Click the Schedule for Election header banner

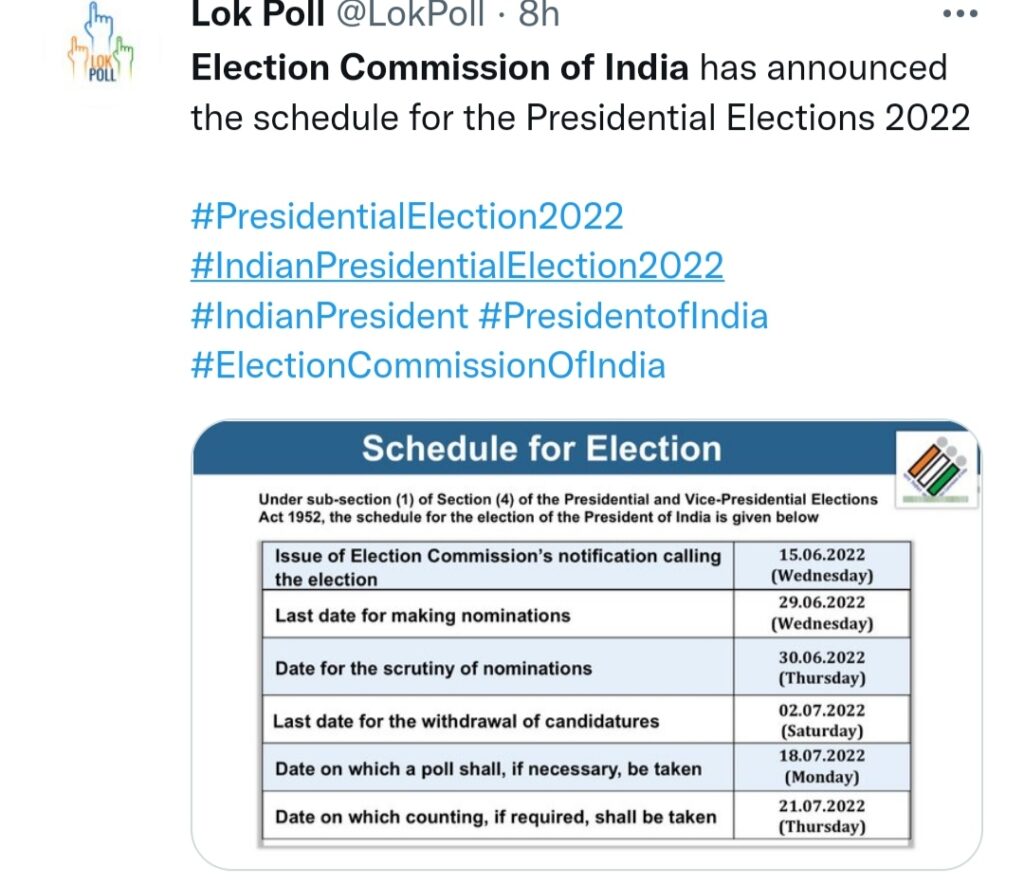click(543, 448)
